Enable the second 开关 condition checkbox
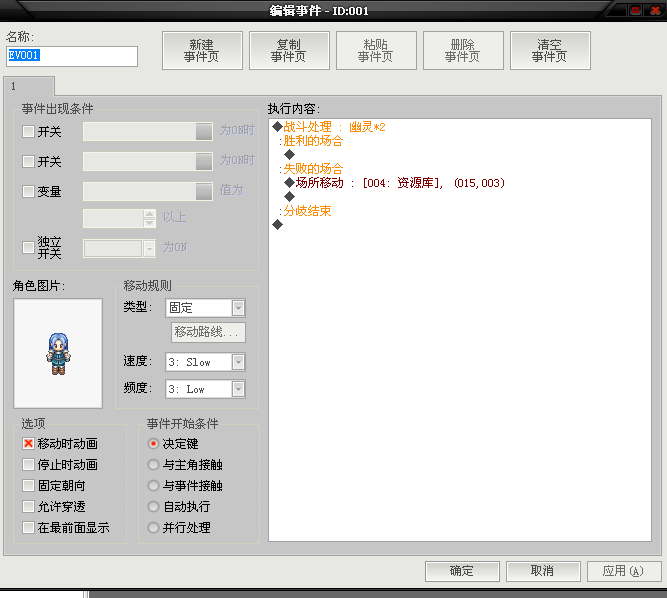Image resolution: width=667 pixels, height=598 pixels. point(29,161)
